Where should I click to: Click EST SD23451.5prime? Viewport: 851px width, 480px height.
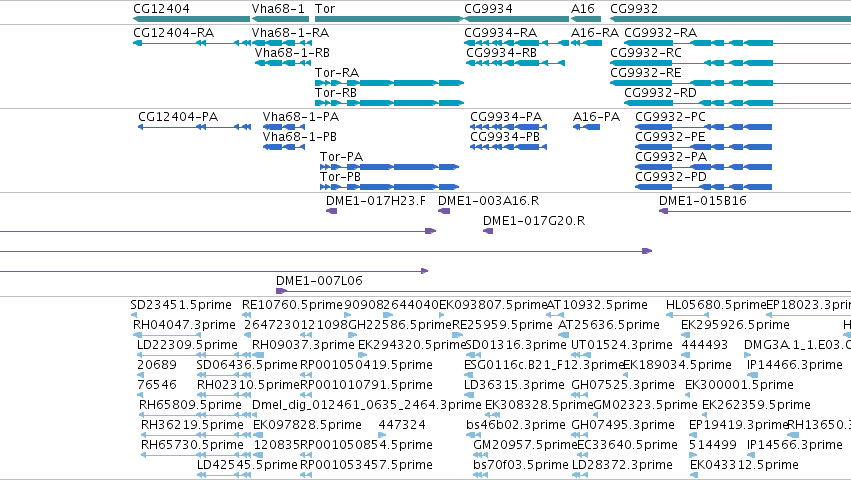[x=181, y=305]
